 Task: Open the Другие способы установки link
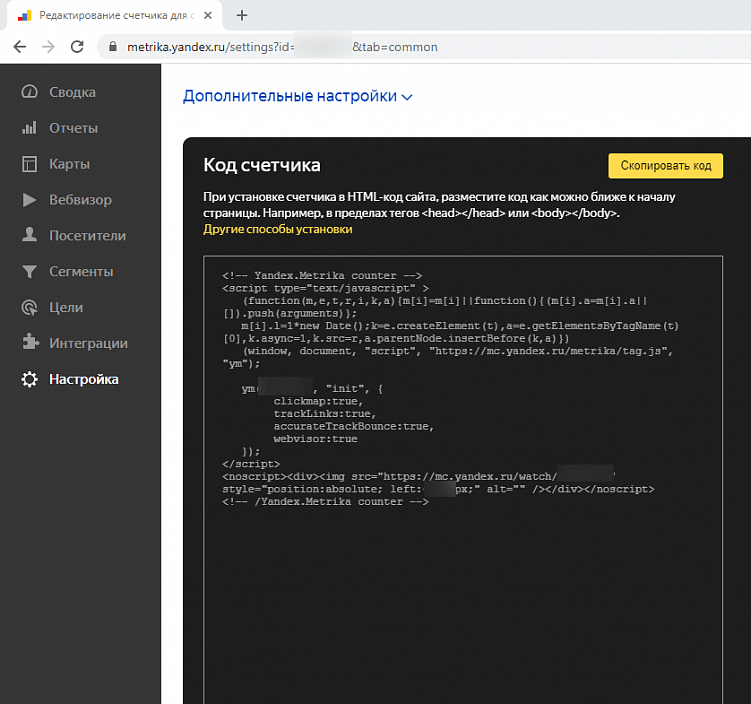(278, 229)
